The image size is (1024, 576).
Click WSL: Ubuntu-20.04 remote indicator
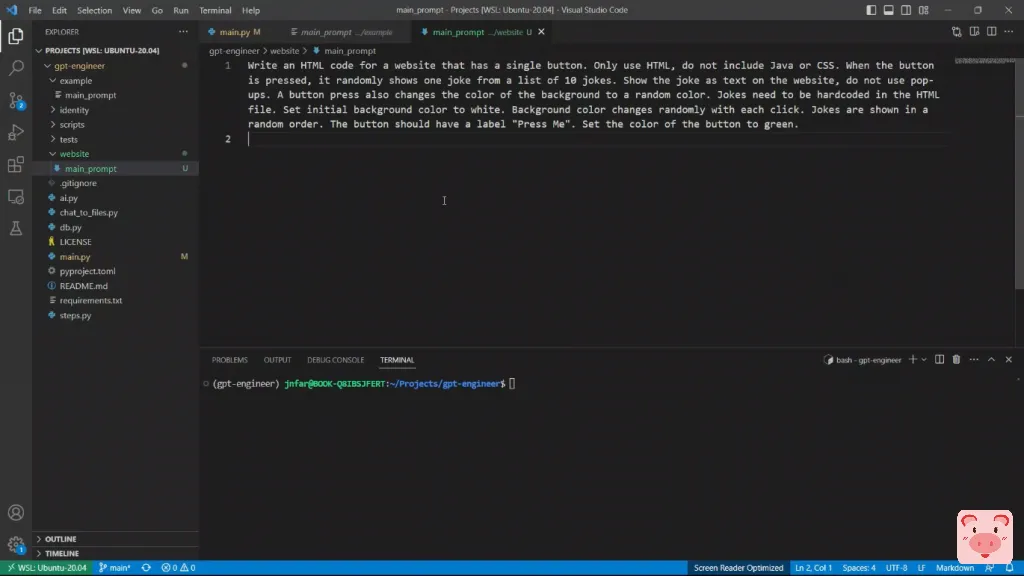click(x=46, y=568)
